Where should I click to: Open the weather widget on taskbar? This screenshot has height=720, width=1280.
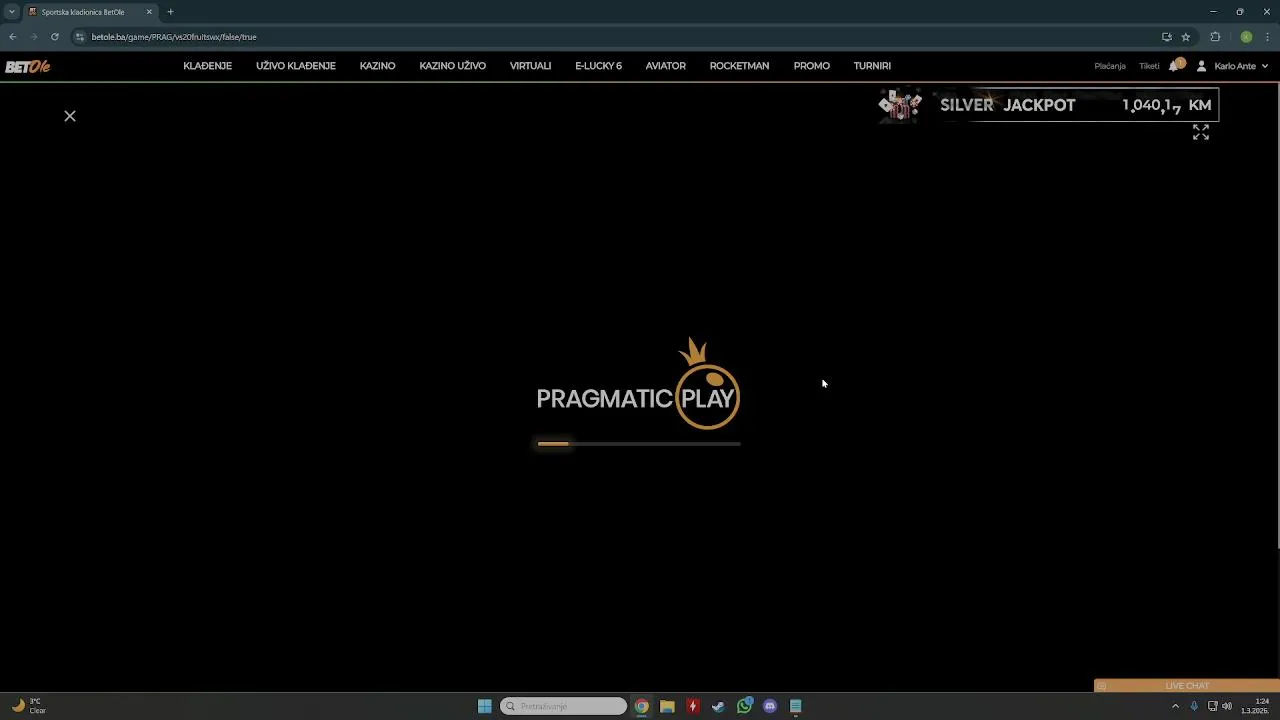[28, 706]
